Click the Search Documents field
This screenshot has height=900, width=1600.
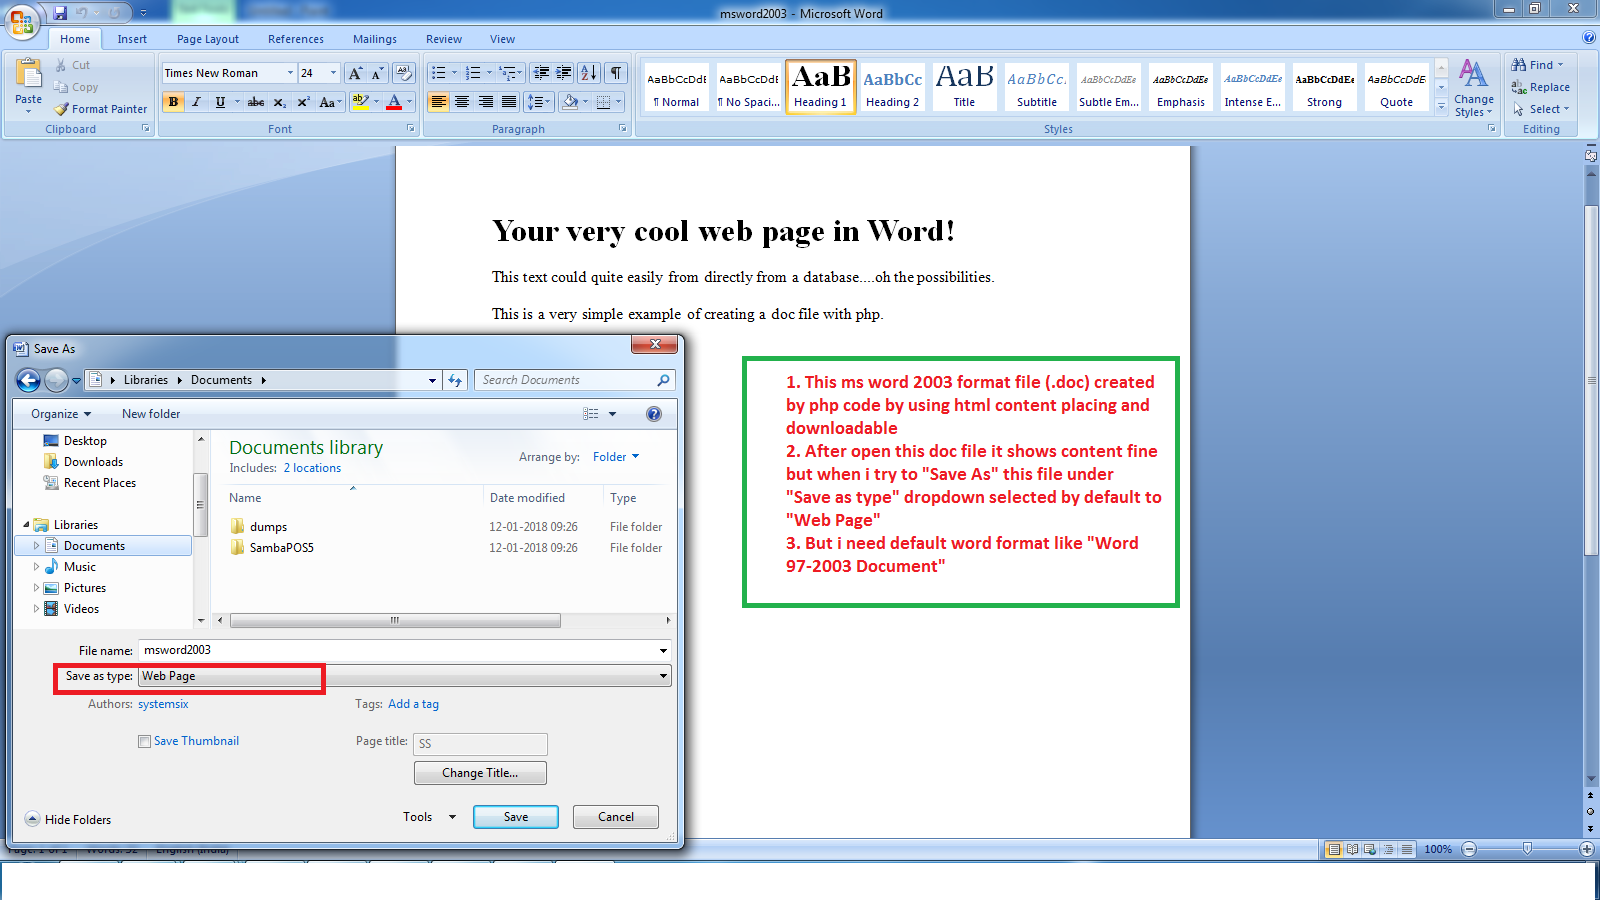coord(574,380)
